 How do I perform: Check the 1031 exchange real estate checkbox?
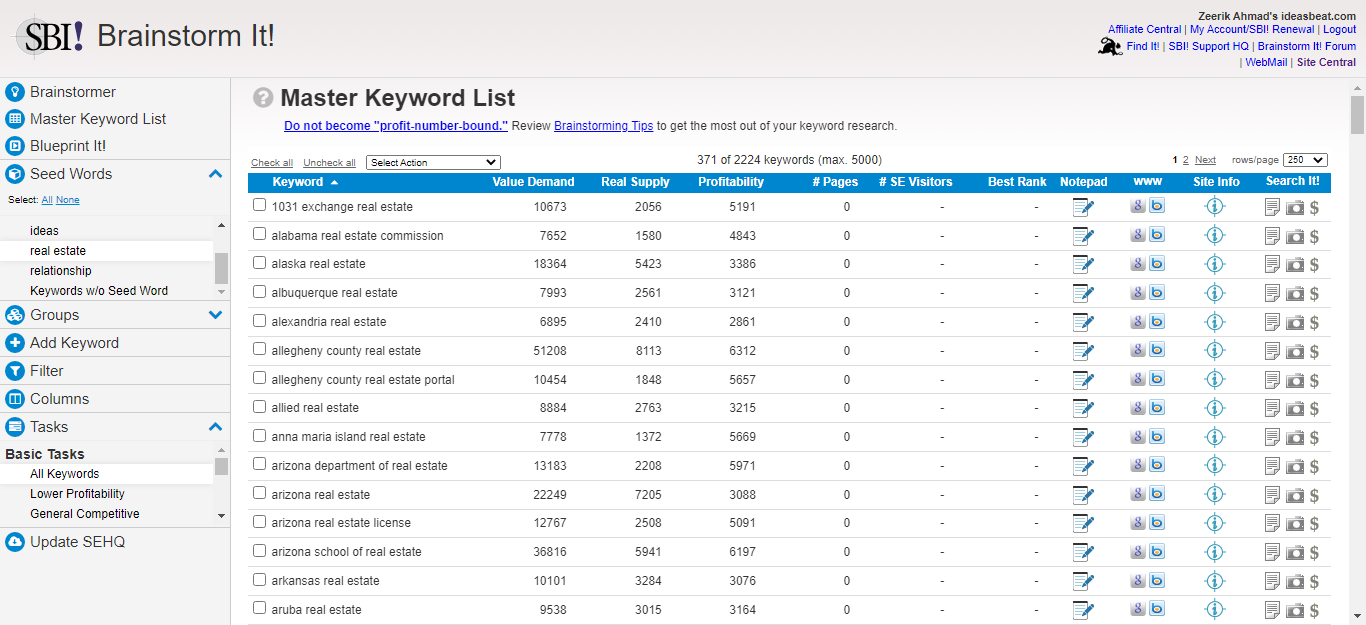pos(260,205)
